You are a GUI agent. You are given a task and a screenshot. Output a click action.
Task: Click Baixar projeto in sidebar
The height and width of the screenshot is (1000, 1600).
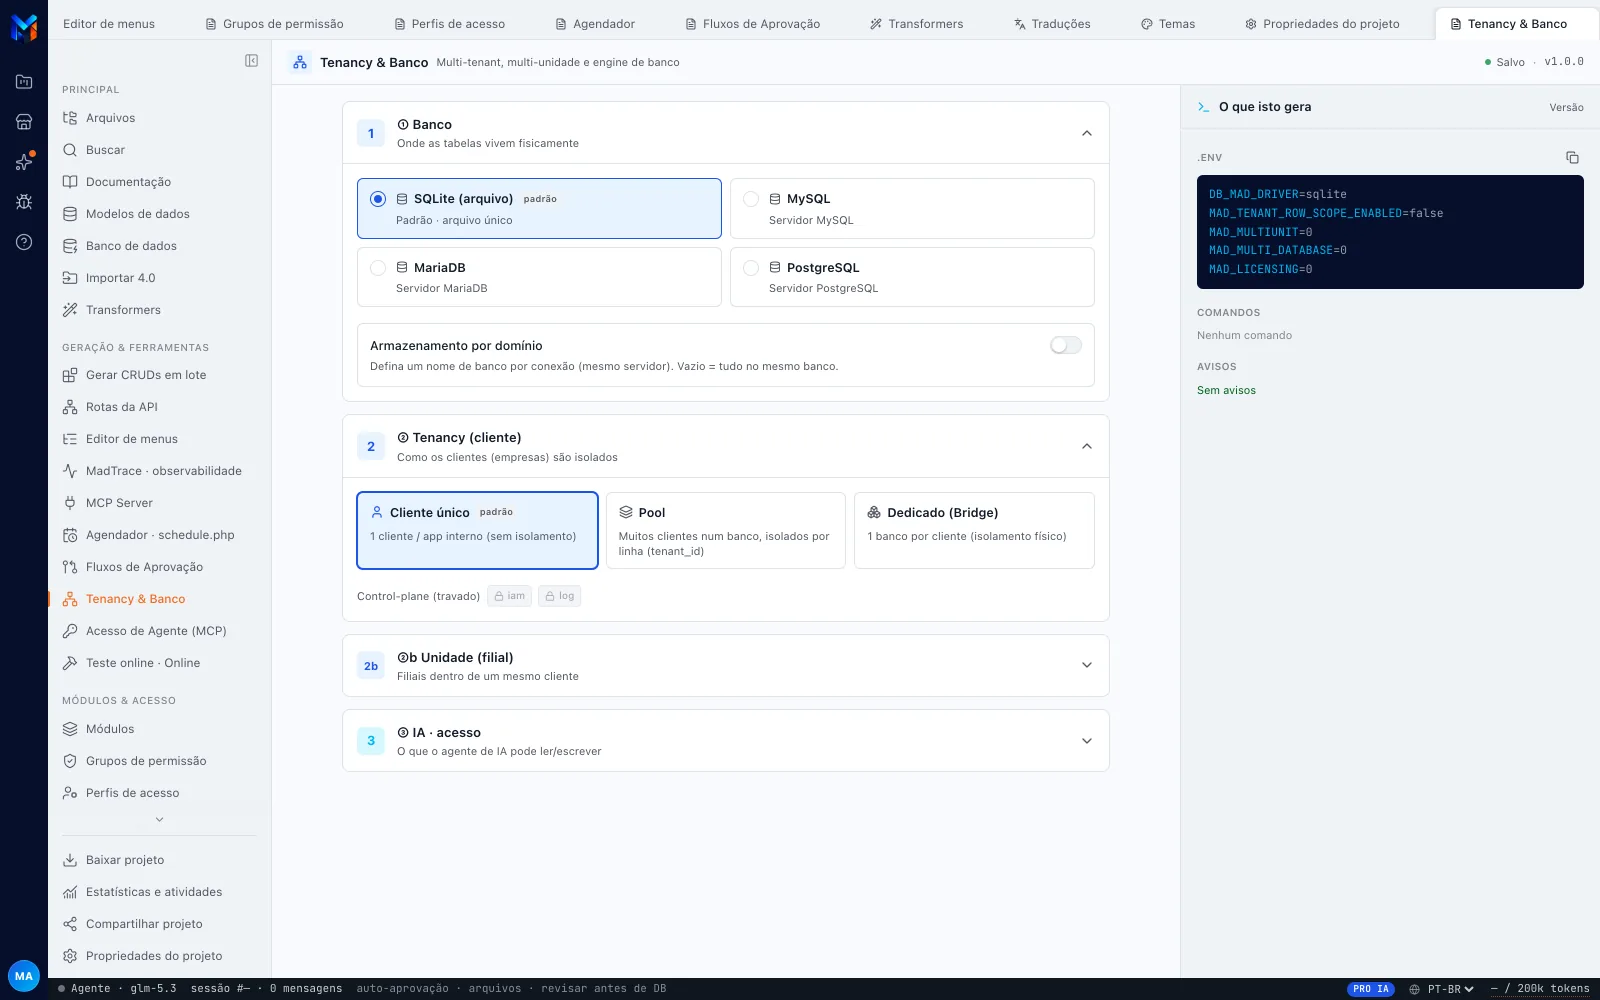(159, 860)
